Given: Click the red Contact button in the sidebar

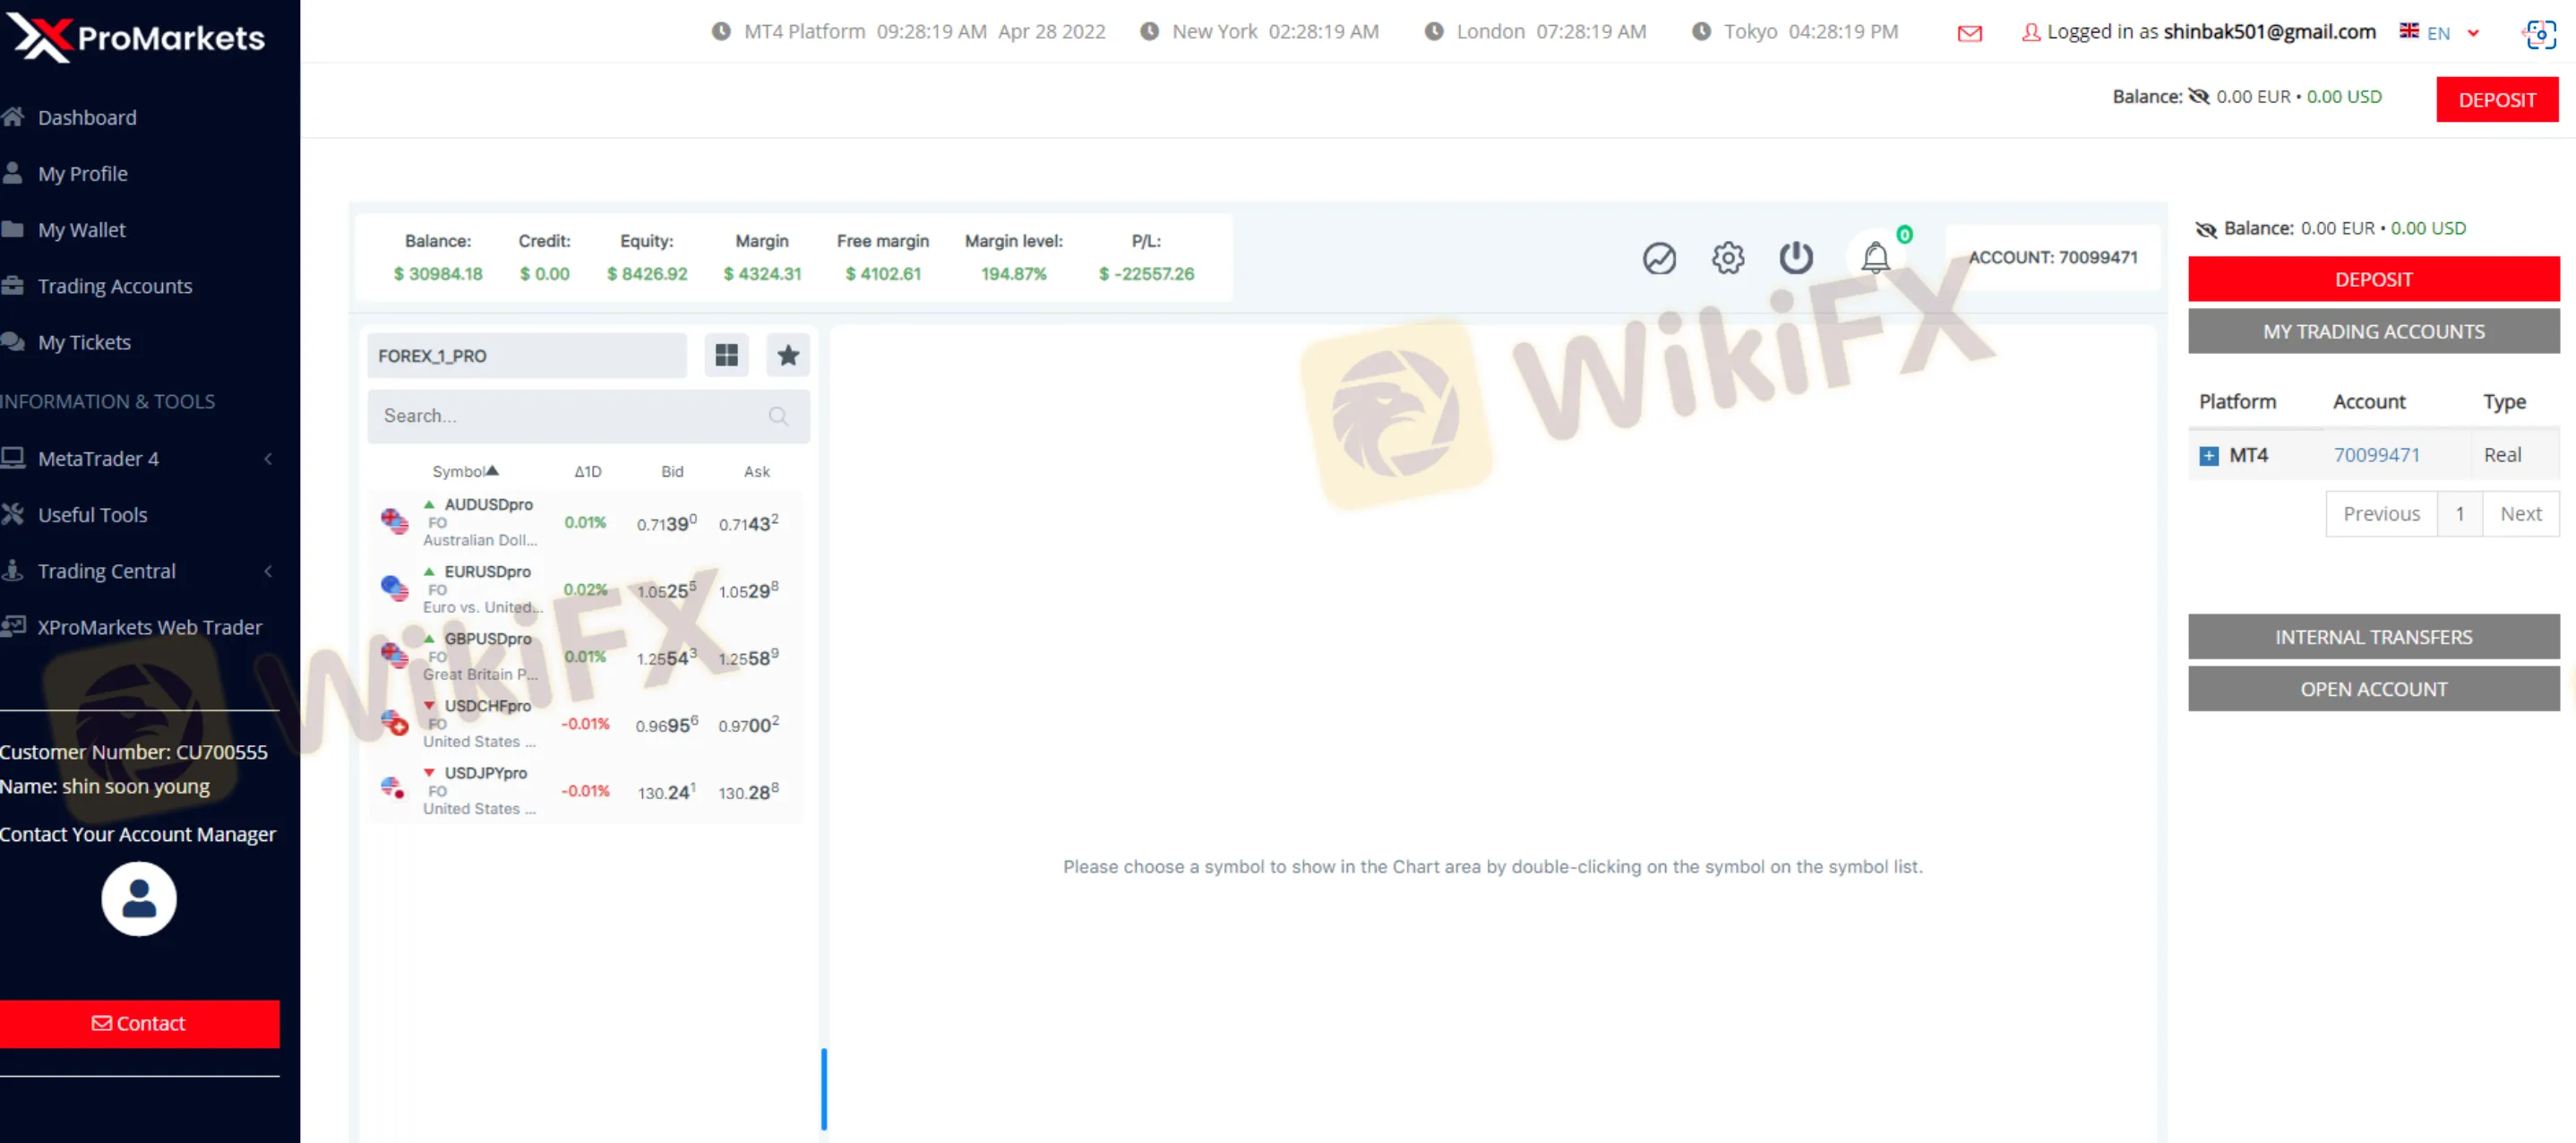Looking at the screenshot, I should pos(139,1023).
